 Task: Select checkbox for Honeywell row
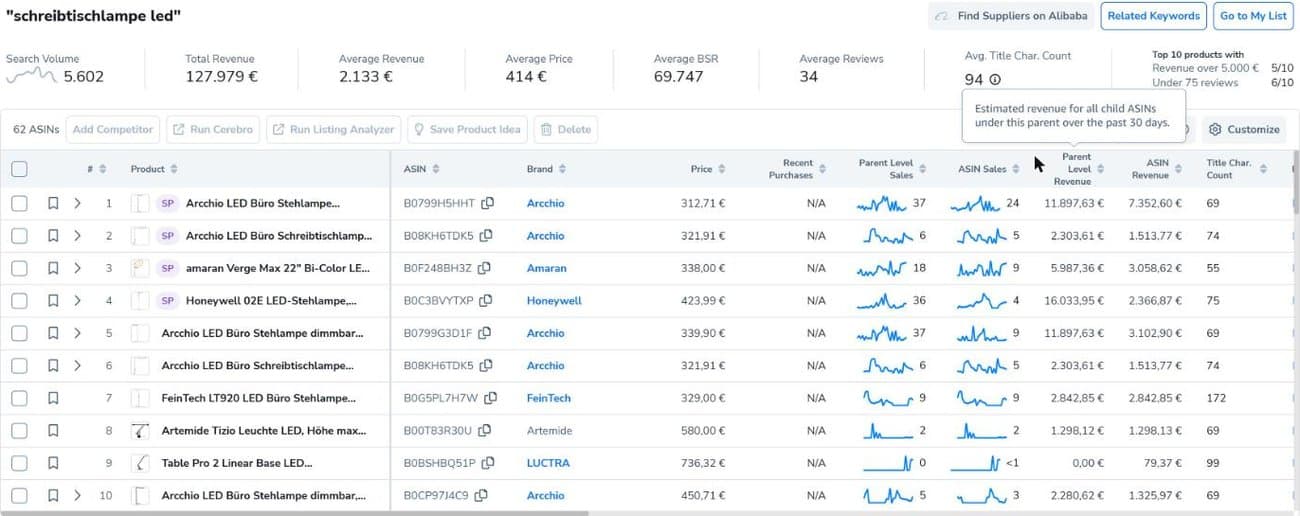point(19,301)
